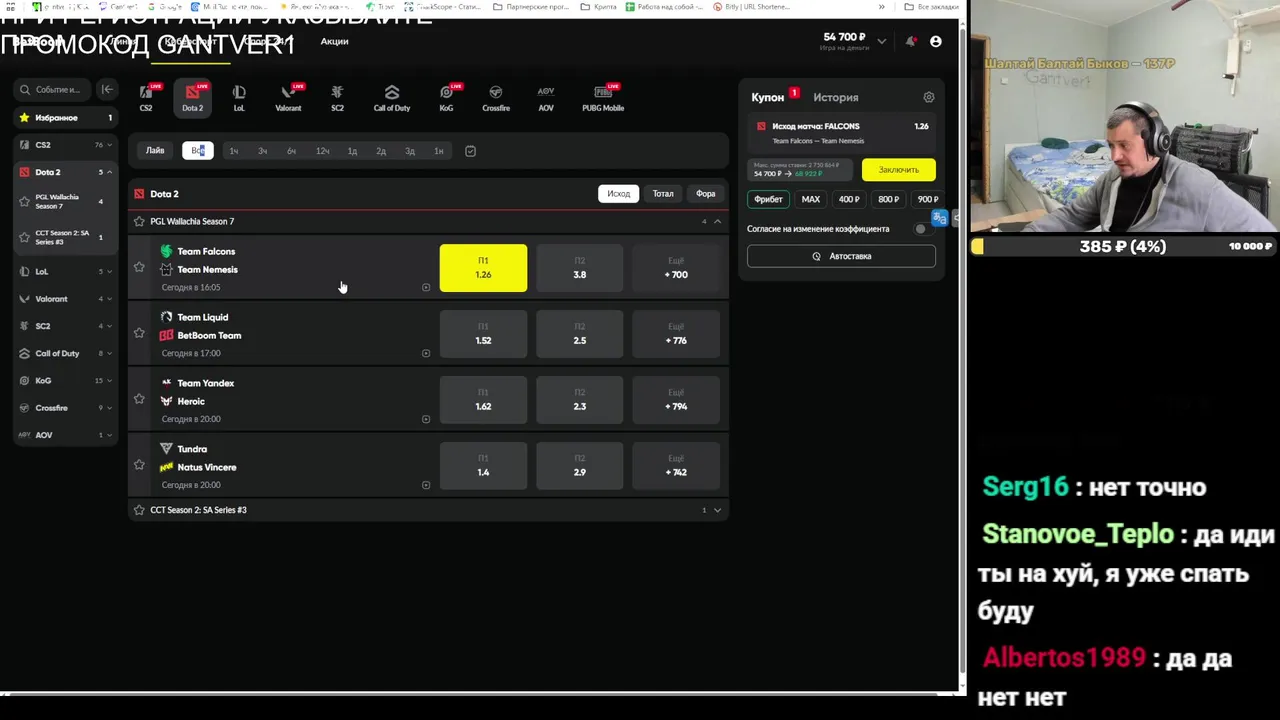
Task: Collapse the sidebar with the arrow button
Action: pos(107,89)
